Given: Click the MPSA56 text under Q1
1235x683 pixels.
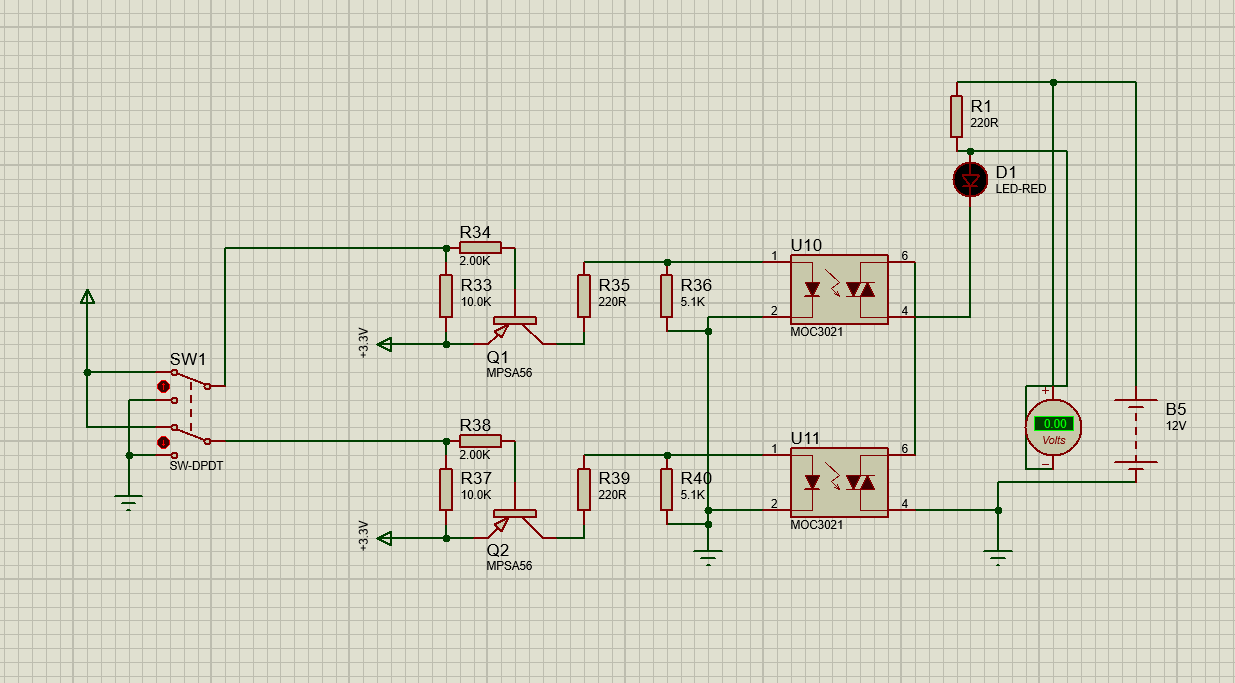Looking at the screenshot, I should tap(510, 372).
